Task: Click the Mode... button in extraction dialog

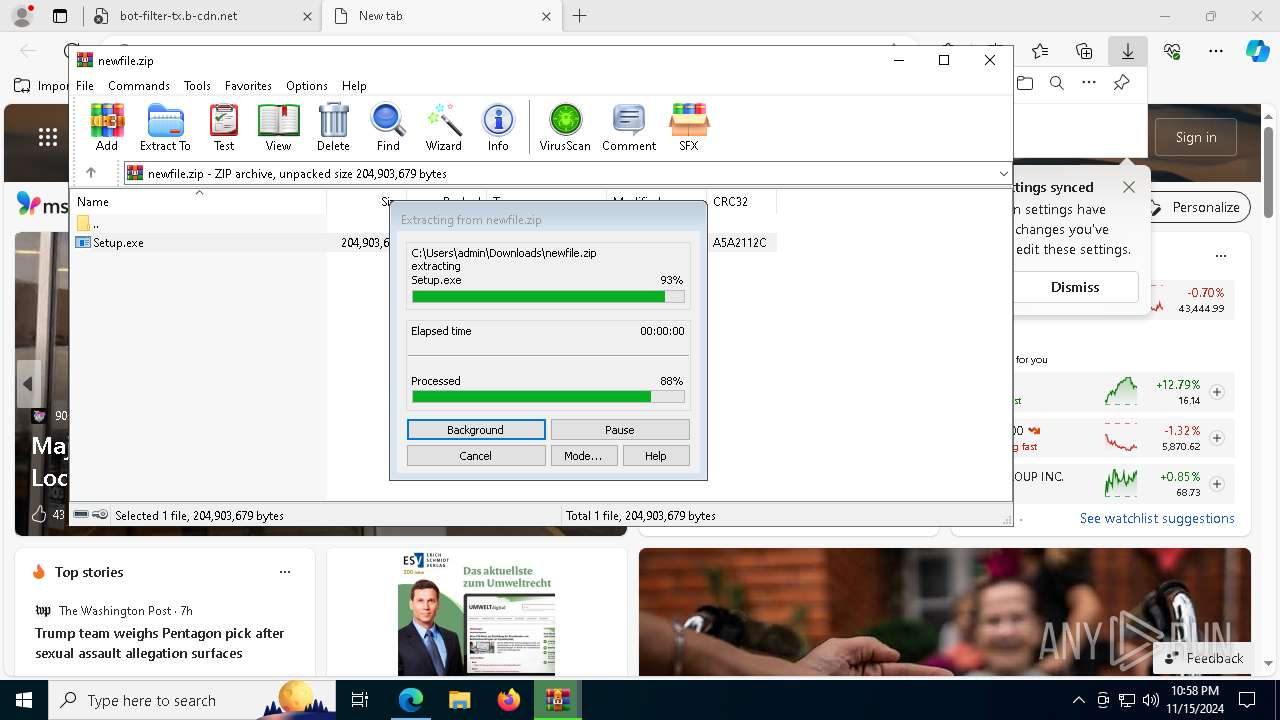Action: click(583, 456)
